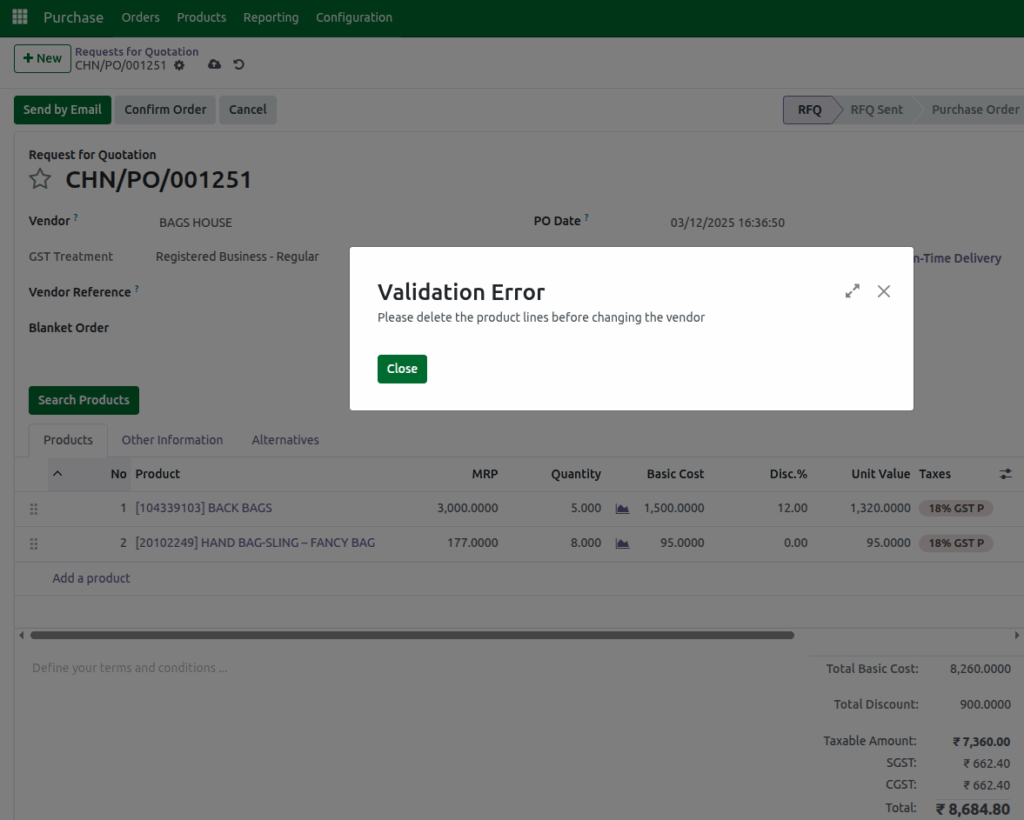
Task: Close the Validation Error dialog with Close button
Action: (402, 368)
